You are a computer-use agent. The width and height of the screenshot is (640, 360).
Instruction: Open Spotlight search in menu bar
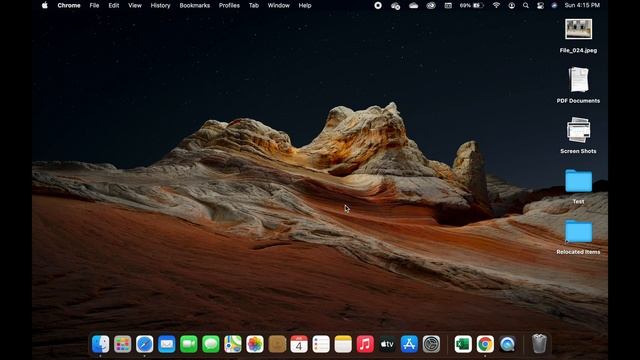526,5
